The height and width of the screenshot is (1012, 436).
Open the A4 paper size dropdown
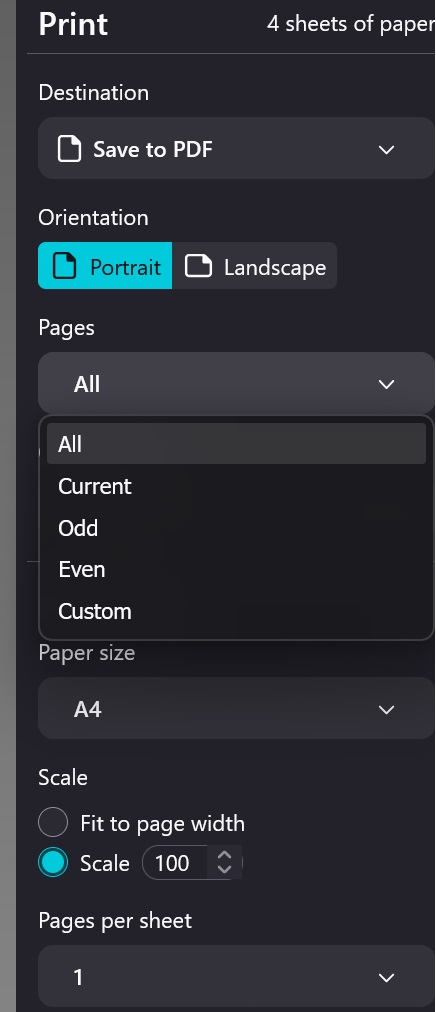[236, 708]
